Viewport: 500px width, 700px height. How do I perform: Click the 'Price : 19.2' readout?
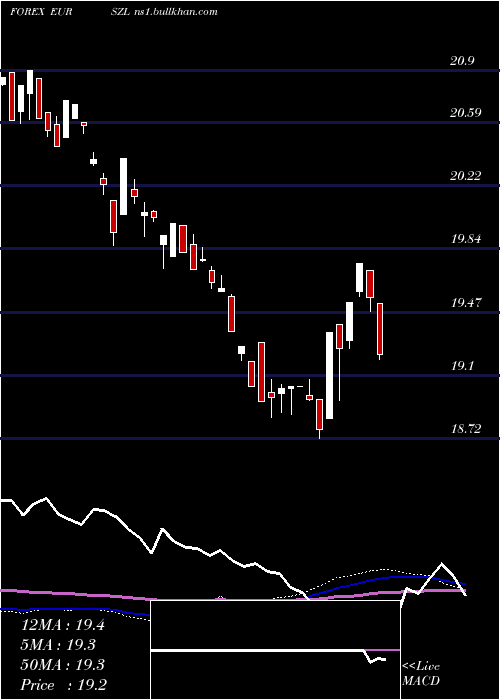tap(63, 685)
